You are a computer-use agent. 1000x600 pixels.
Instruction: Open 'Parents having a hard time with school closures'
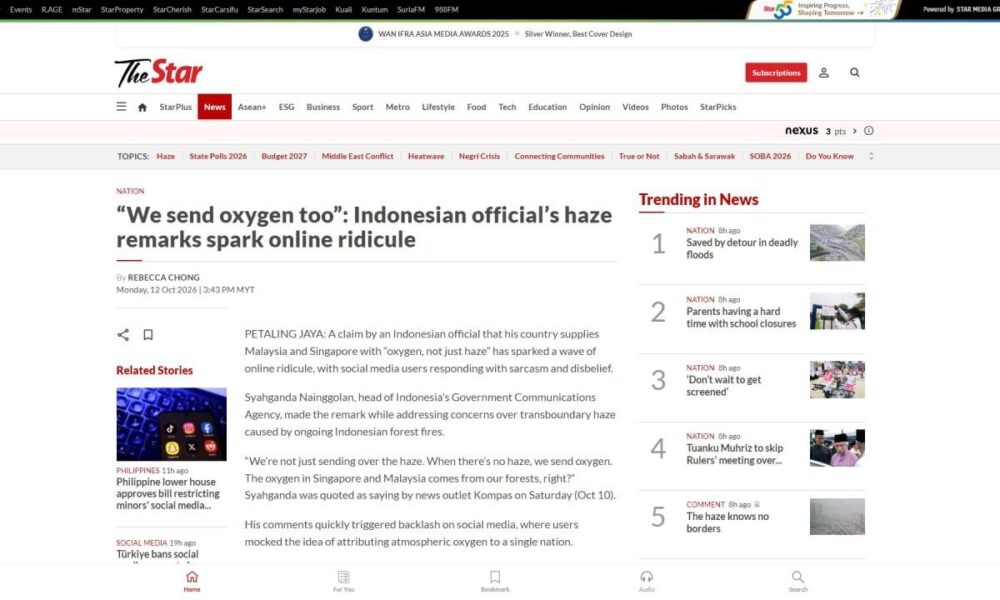pyautogui.click(x=741, y=318)
